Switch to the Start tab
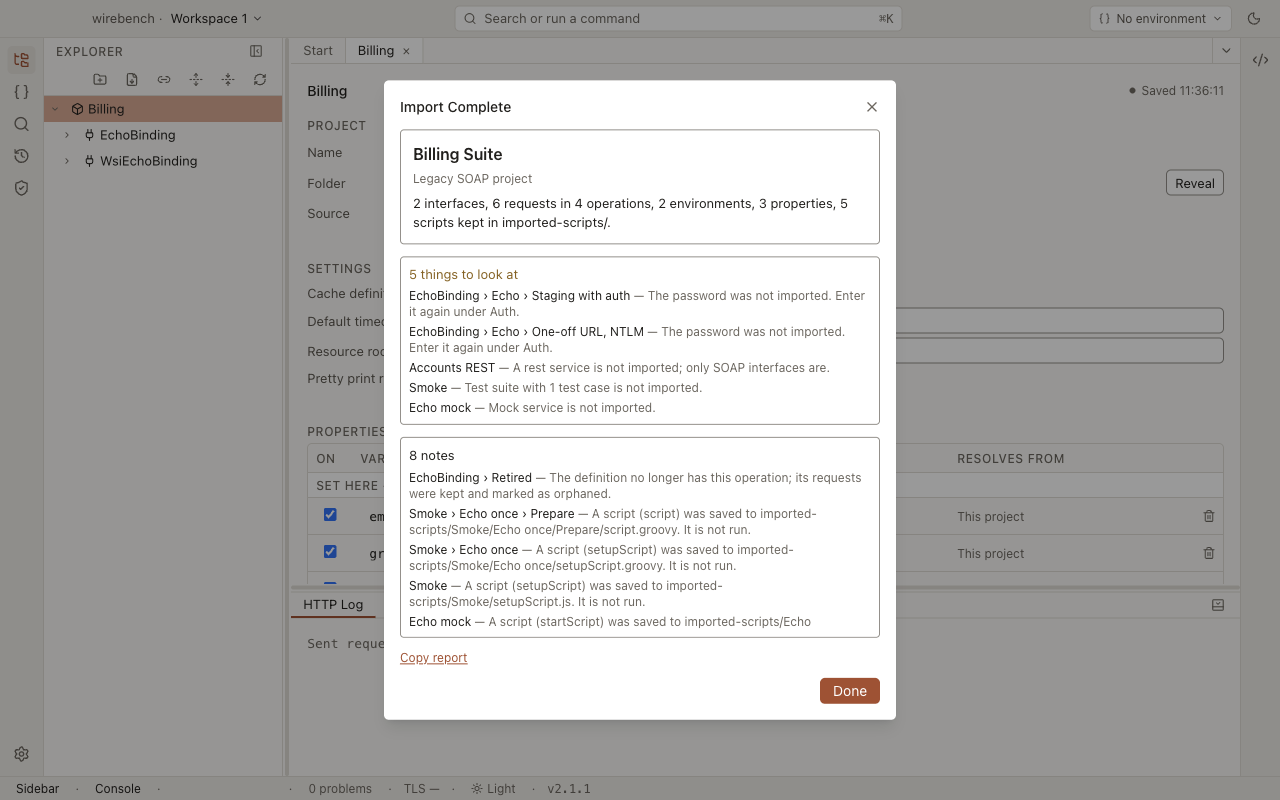The width and height of the screenshot is (1280, 800). (318, 51)
